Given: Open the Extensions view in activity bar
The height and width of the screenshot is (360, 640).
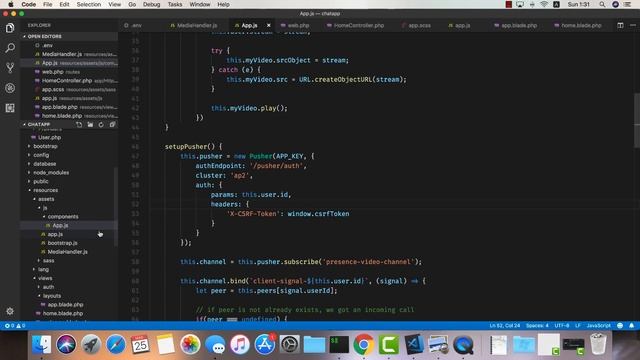Looking at the screenshot, I should point(10,108).
